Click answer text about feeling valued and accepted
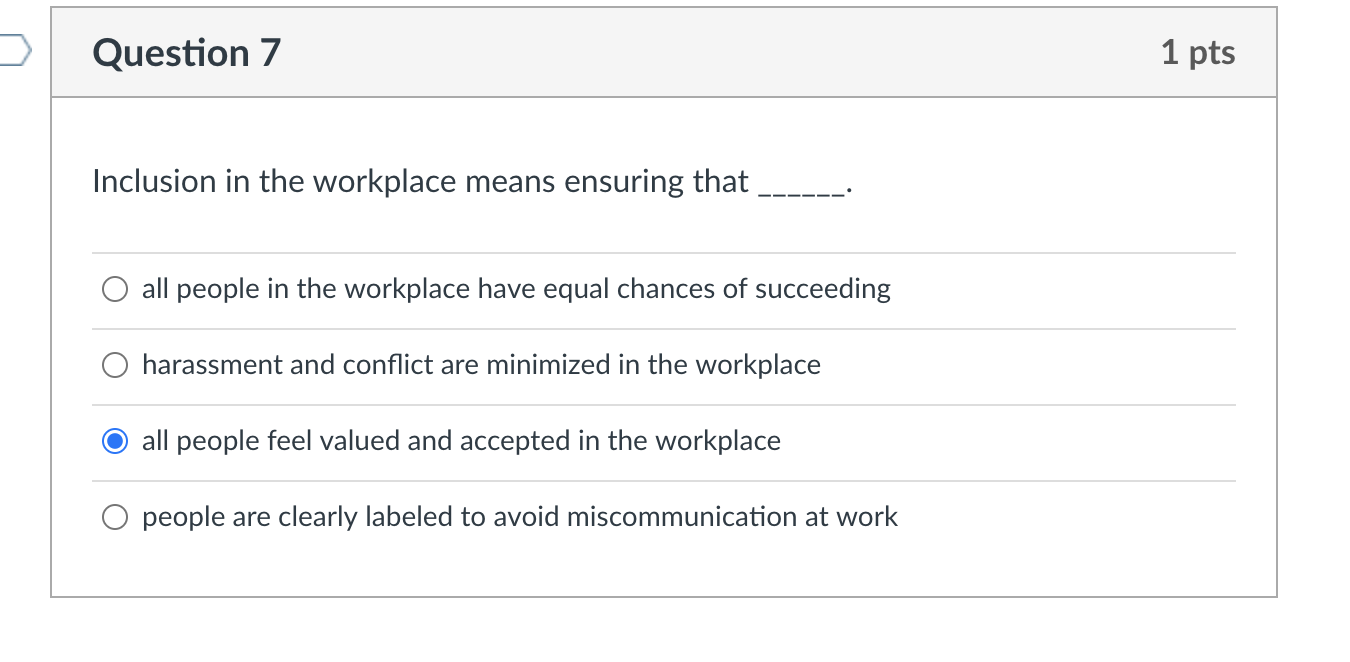 [460, 441]
